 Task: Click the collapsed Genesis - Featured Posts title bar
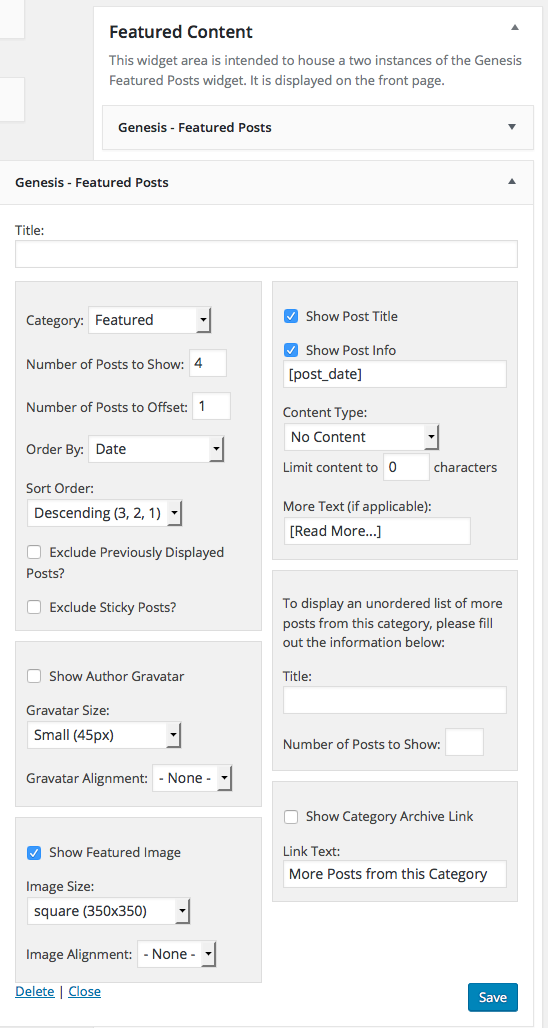click(x=318, y=127)
